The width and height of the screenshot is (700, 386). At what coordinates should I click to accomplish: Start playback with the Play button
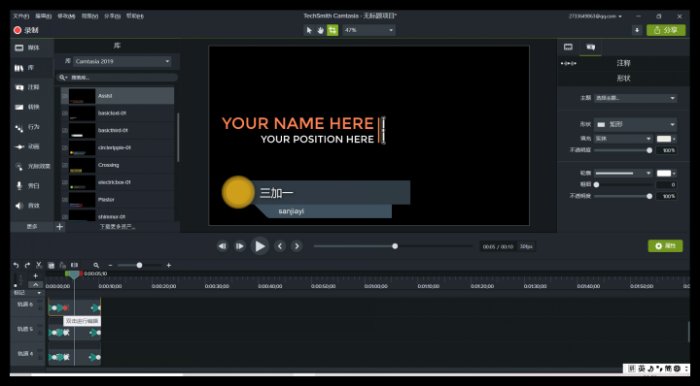coord(260,246)
